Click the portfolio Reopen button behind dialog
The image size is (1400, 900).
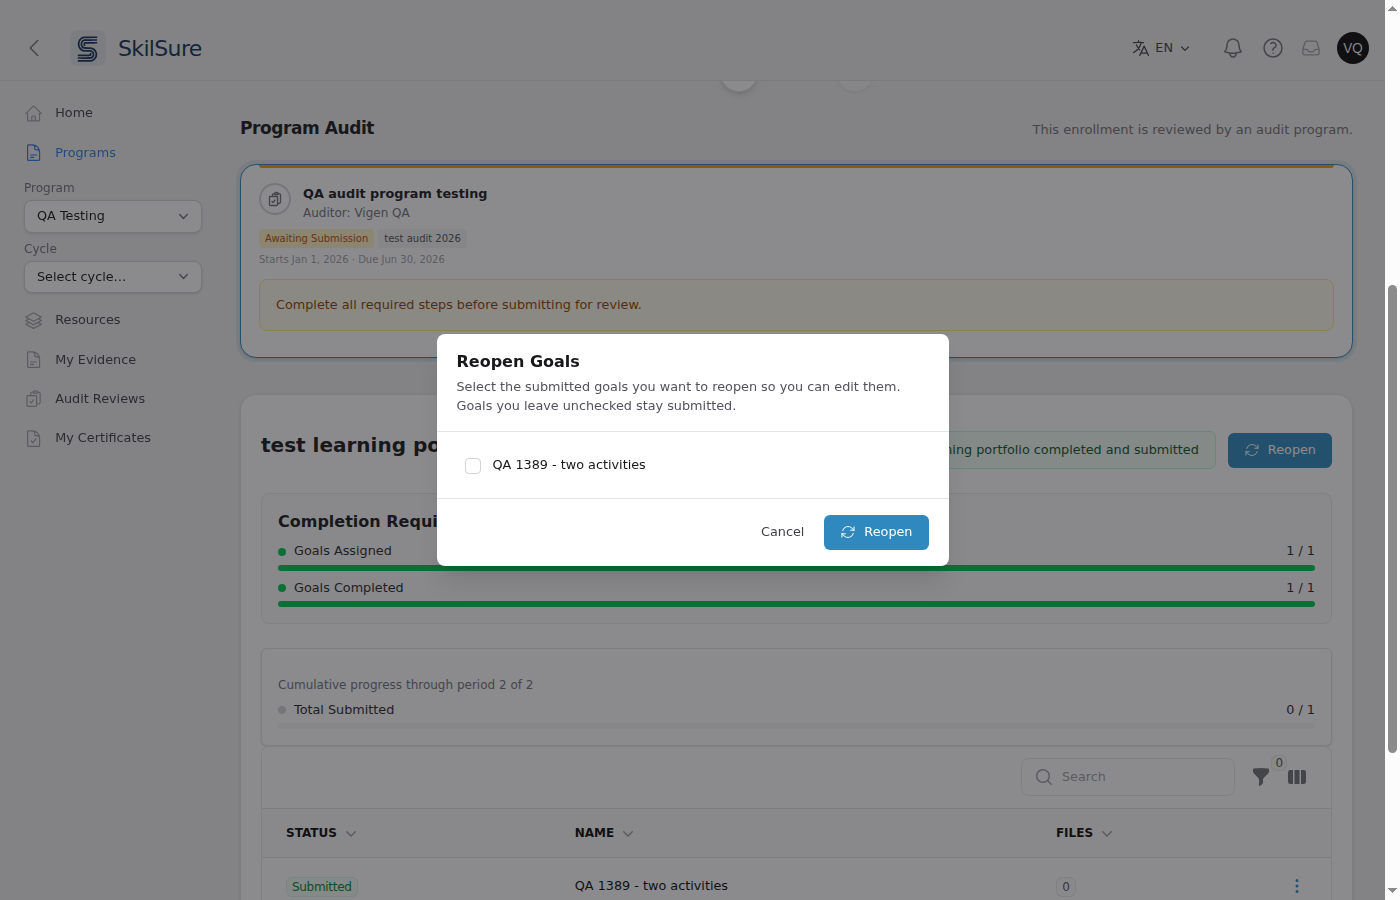tap(1280, 450)
